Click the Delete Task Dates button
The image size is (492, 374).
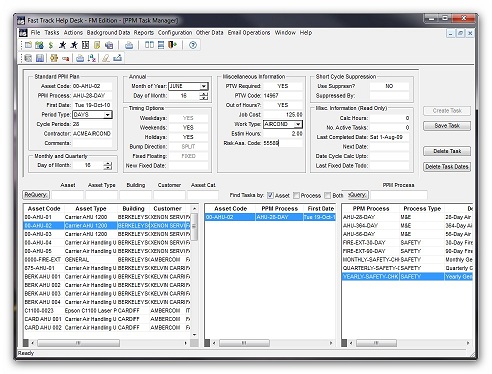pos(447,167)
